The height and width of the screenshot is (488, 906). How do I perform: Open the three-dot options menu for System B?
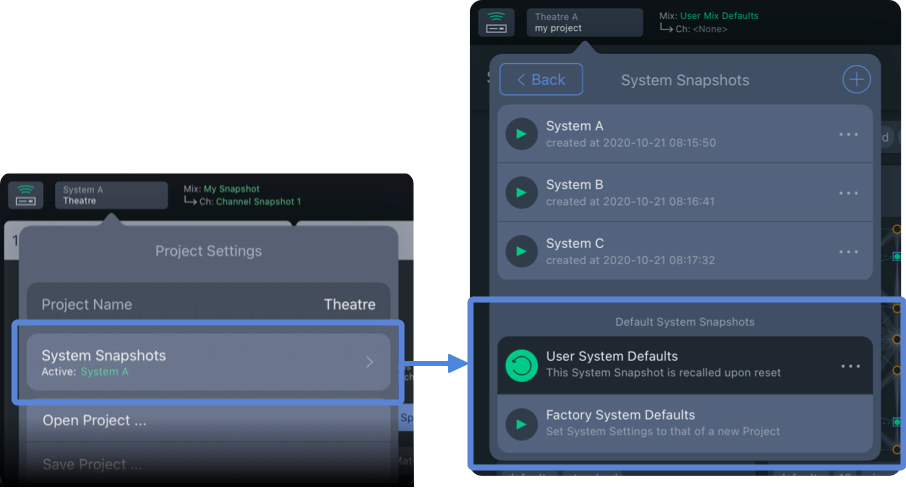849,193
